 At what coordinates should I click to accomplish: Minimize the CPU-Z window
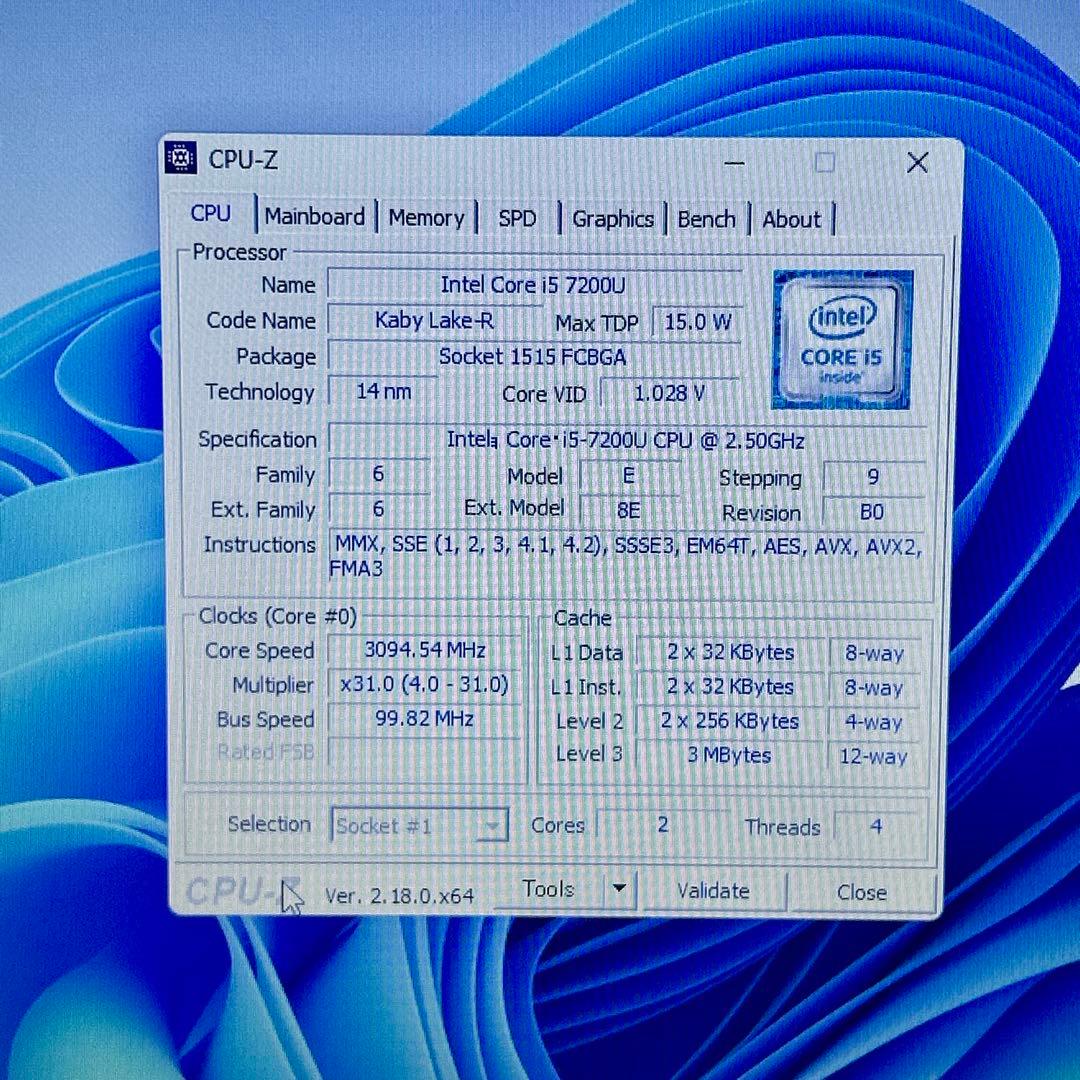click(x=734, y=163)
